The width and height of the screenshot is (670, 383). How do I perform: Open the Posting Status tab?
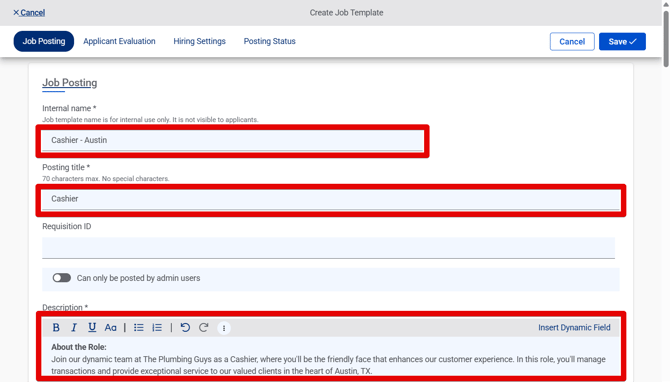[270, 41]
